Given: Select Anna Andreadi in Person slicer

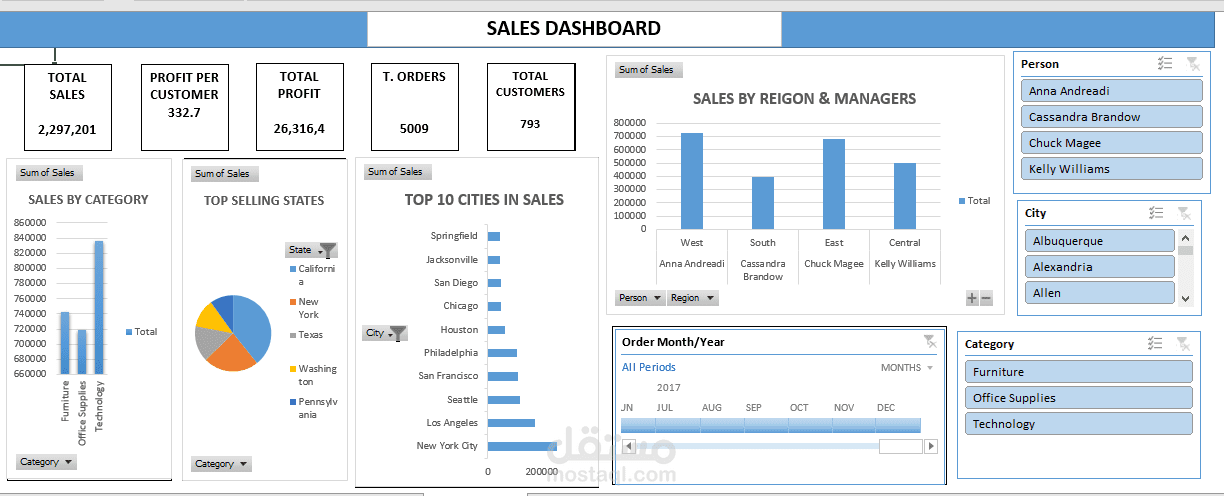Looking at the screenshot, I should 1111,91.
